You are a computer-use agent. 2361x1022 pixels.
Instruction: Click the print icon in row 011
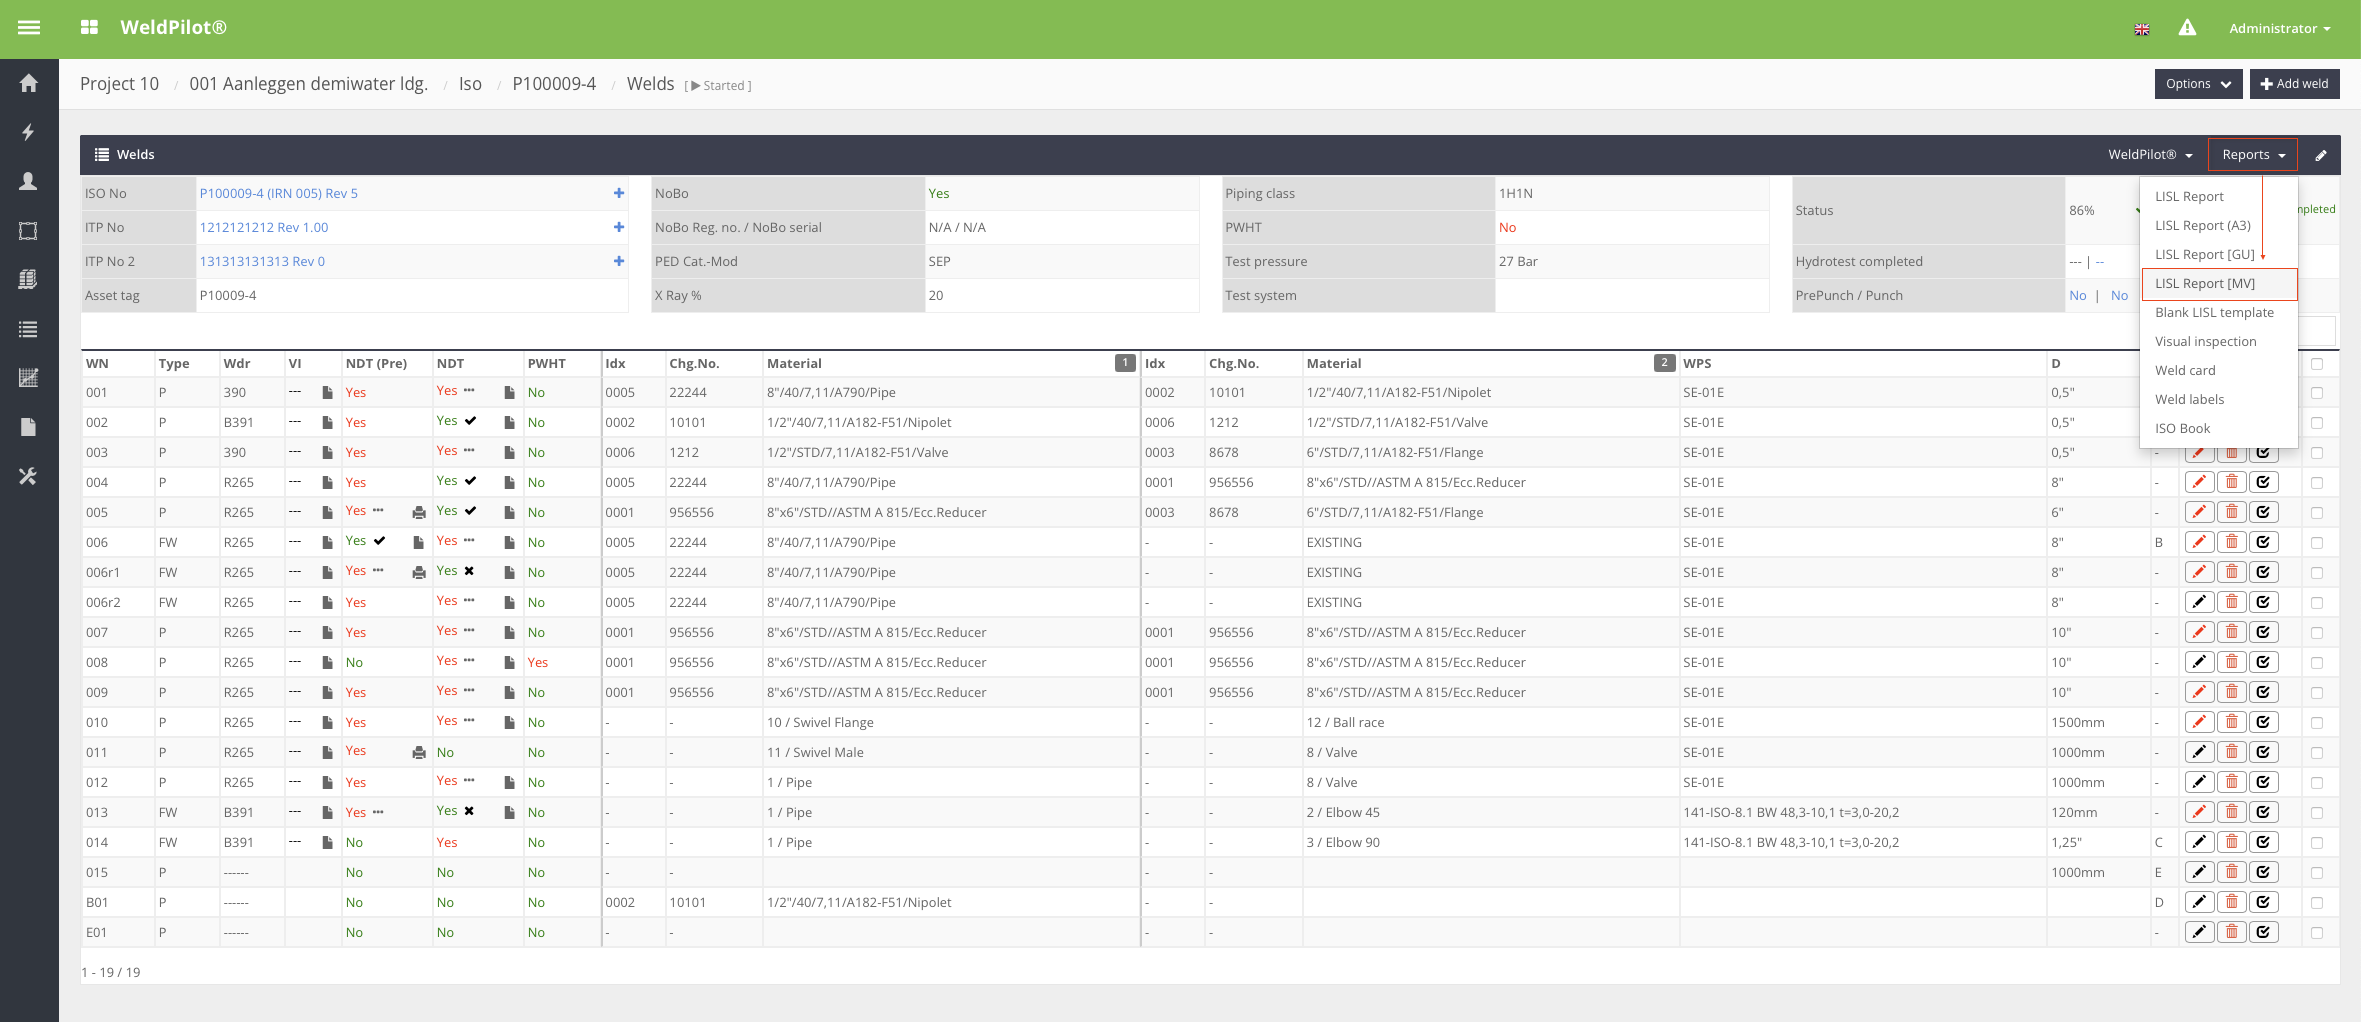419,752
